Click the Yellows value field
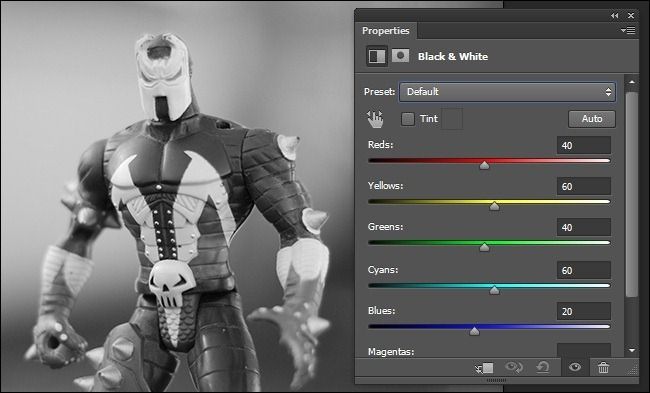The width and height of the screenshot is (650, 393). (584, 186)
